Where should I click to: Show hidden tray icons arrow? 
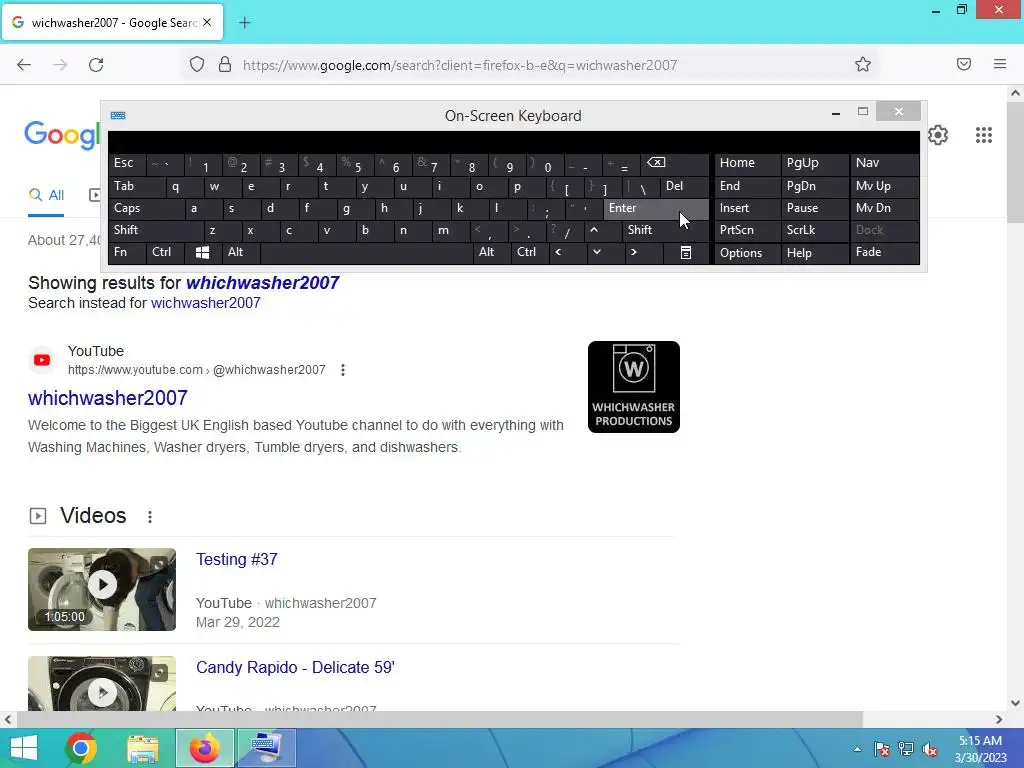(857, 749)
